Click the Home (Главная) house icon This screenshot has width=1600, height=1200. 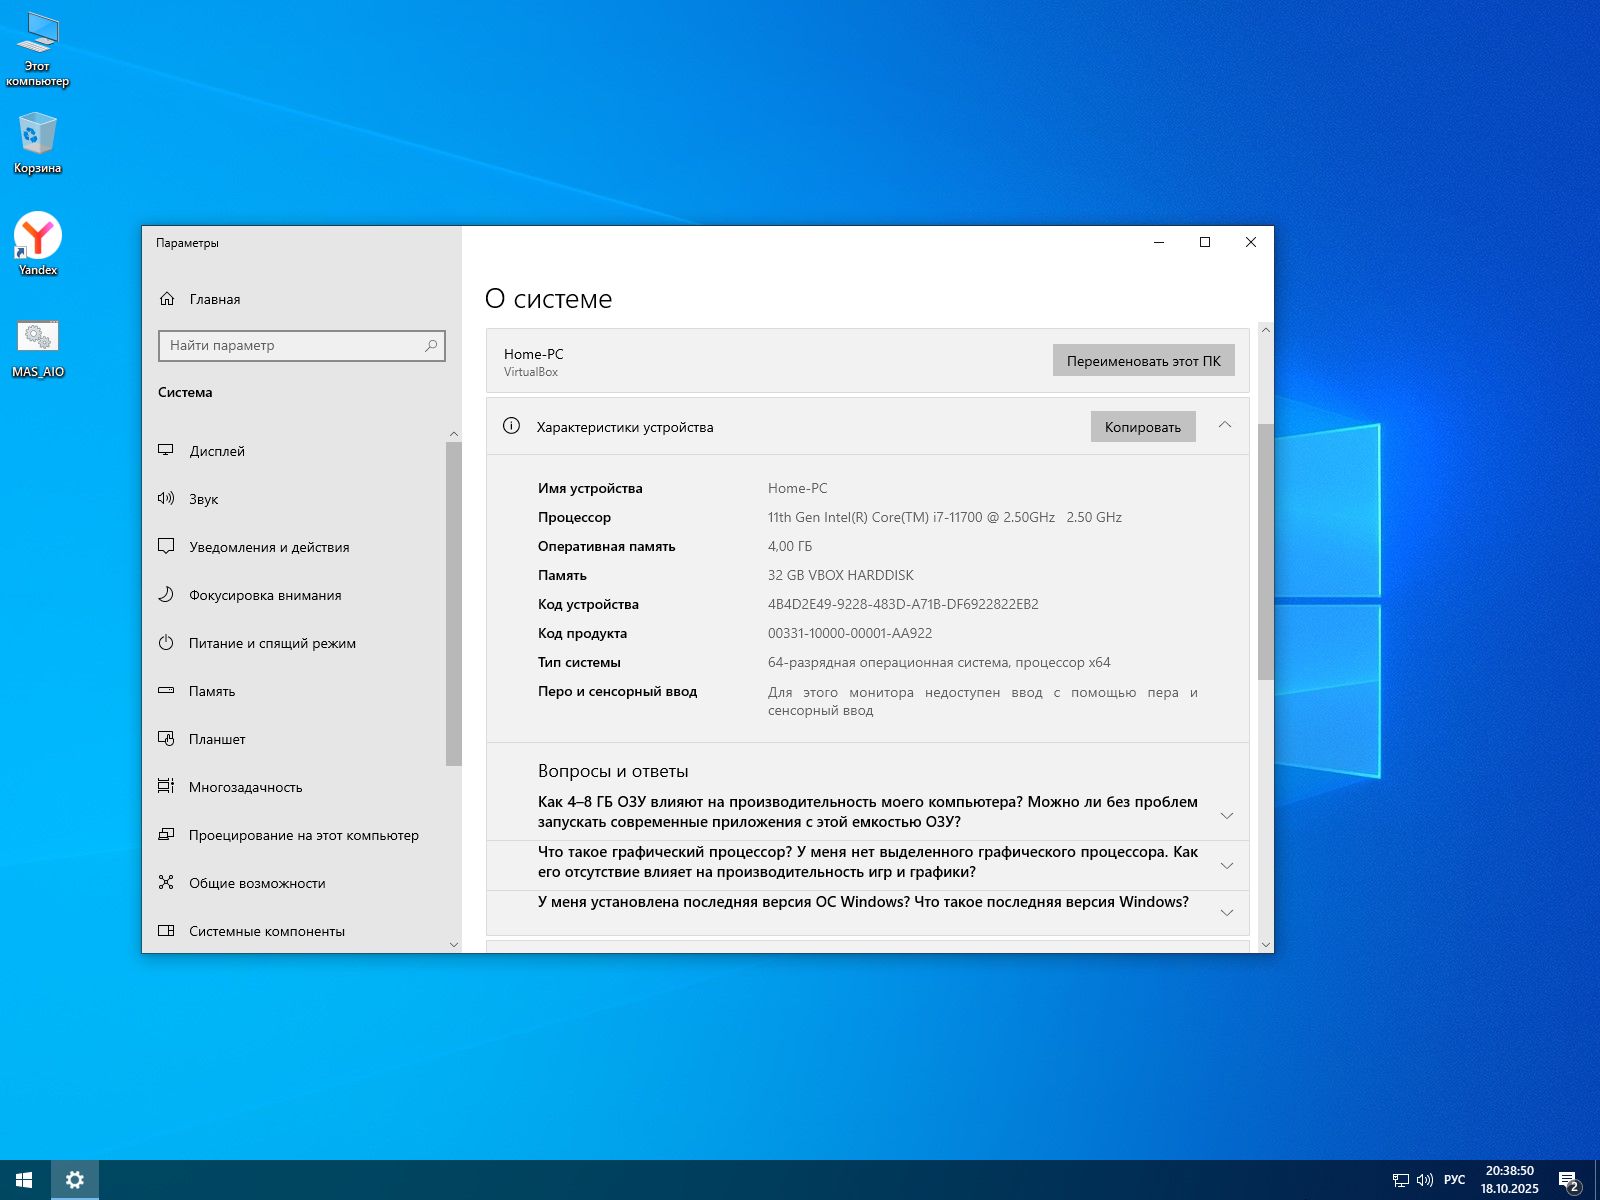pos(167,299)
